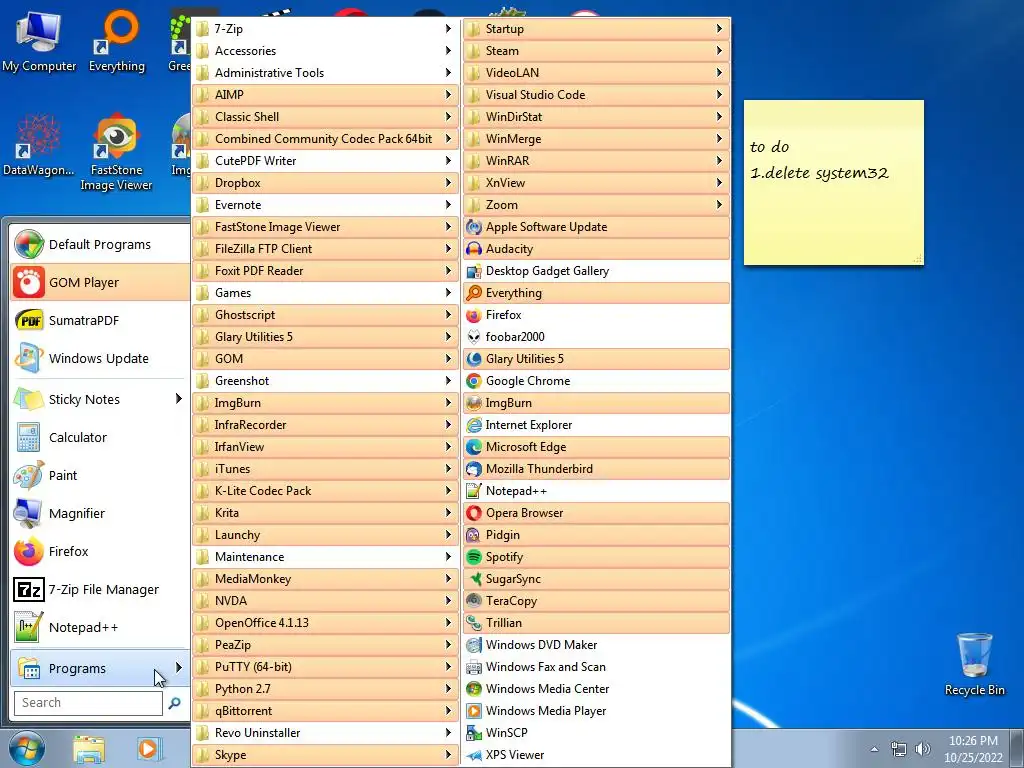Launch WinSCP

596,733
